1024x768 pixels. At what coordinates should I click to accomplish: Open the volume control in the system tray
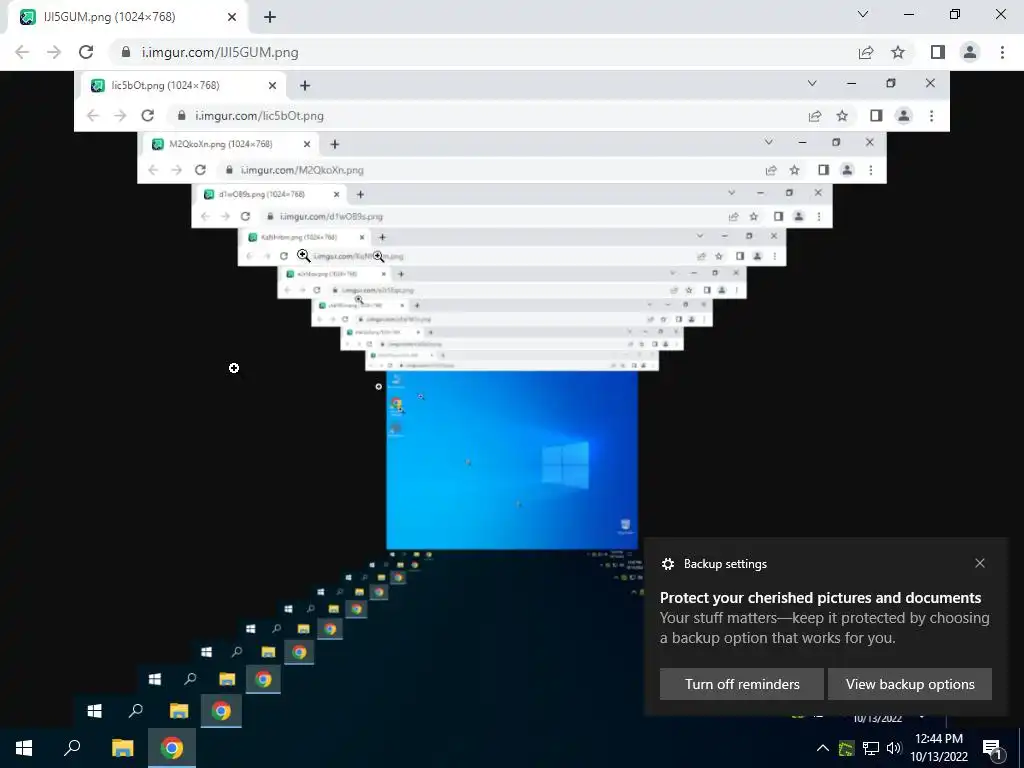[x=894, y=748]
